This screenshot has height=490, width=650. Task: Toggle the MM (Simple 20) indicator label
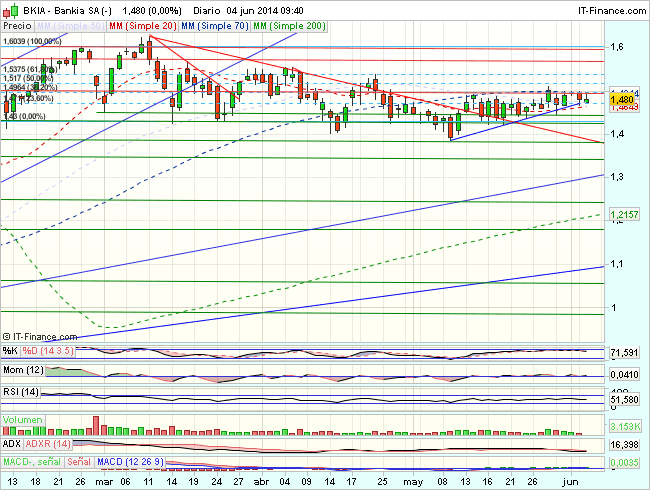[x=141, y=23]
